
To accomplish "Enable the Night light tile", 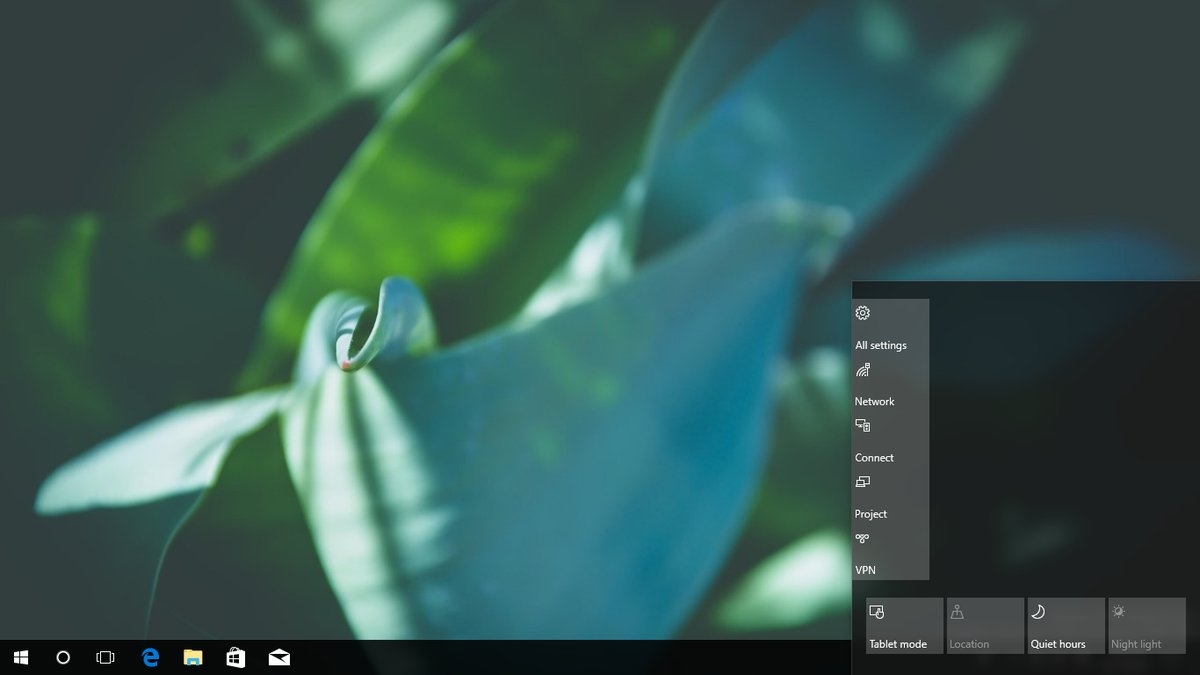I will click(x=1147, y=626).
